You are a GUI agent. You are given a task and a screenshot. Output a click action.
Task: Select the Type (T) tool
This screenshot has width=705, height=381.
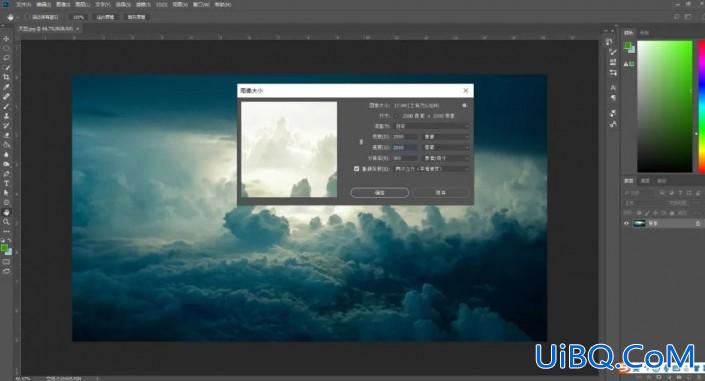tap(6, 184)
